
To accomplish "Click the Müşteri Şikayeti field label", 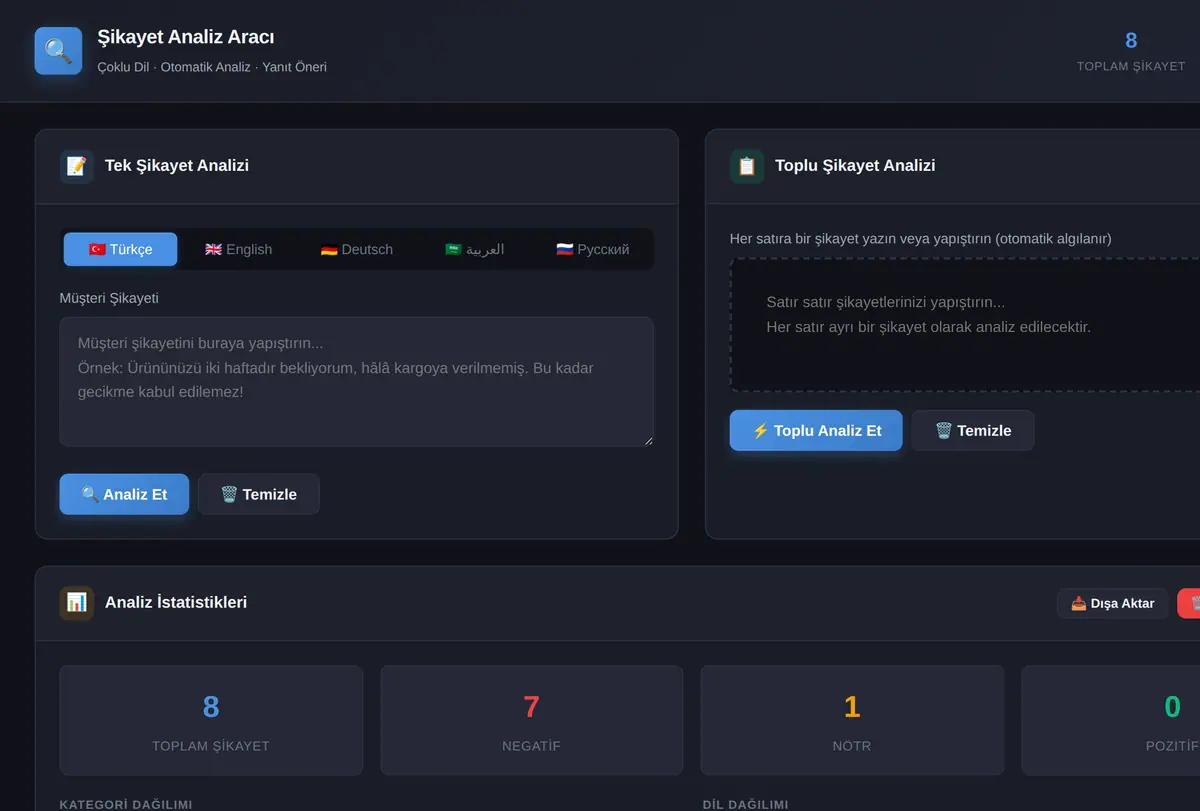I will [x=109, y=298].
